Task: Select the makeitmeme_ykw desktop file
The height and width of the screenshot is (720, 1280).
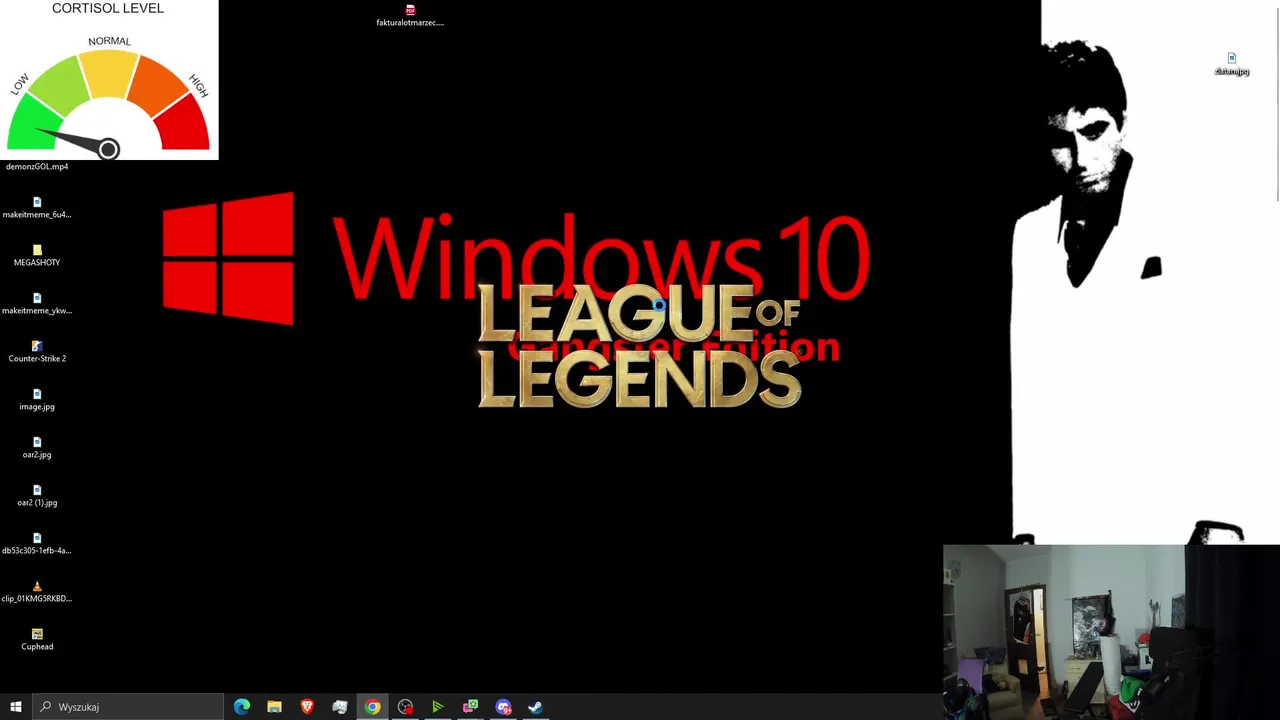Action: [37, 304]
